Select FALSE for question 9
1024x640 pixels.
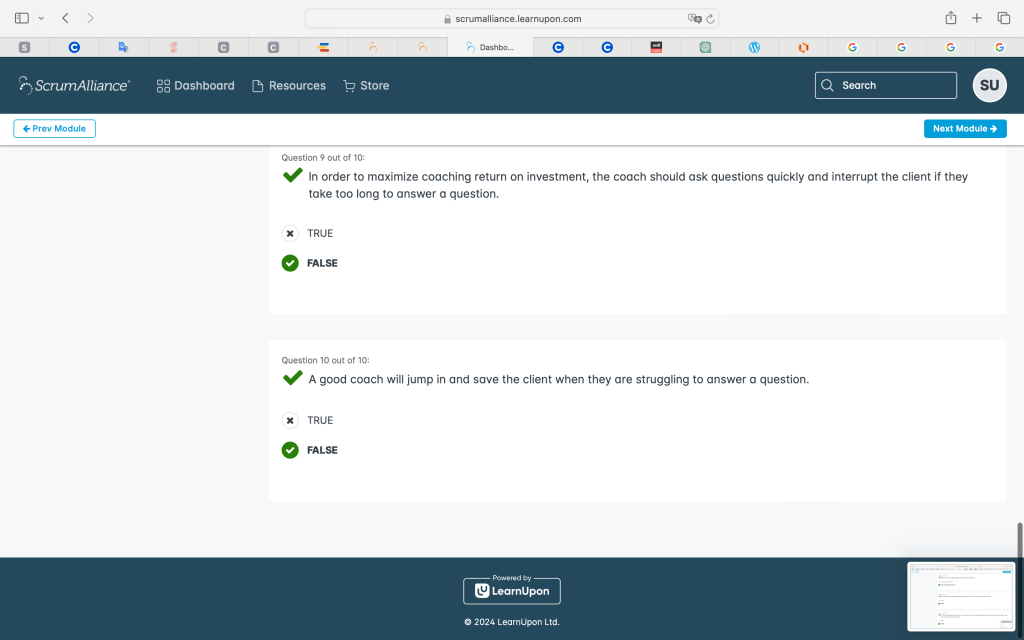(290, 263)
